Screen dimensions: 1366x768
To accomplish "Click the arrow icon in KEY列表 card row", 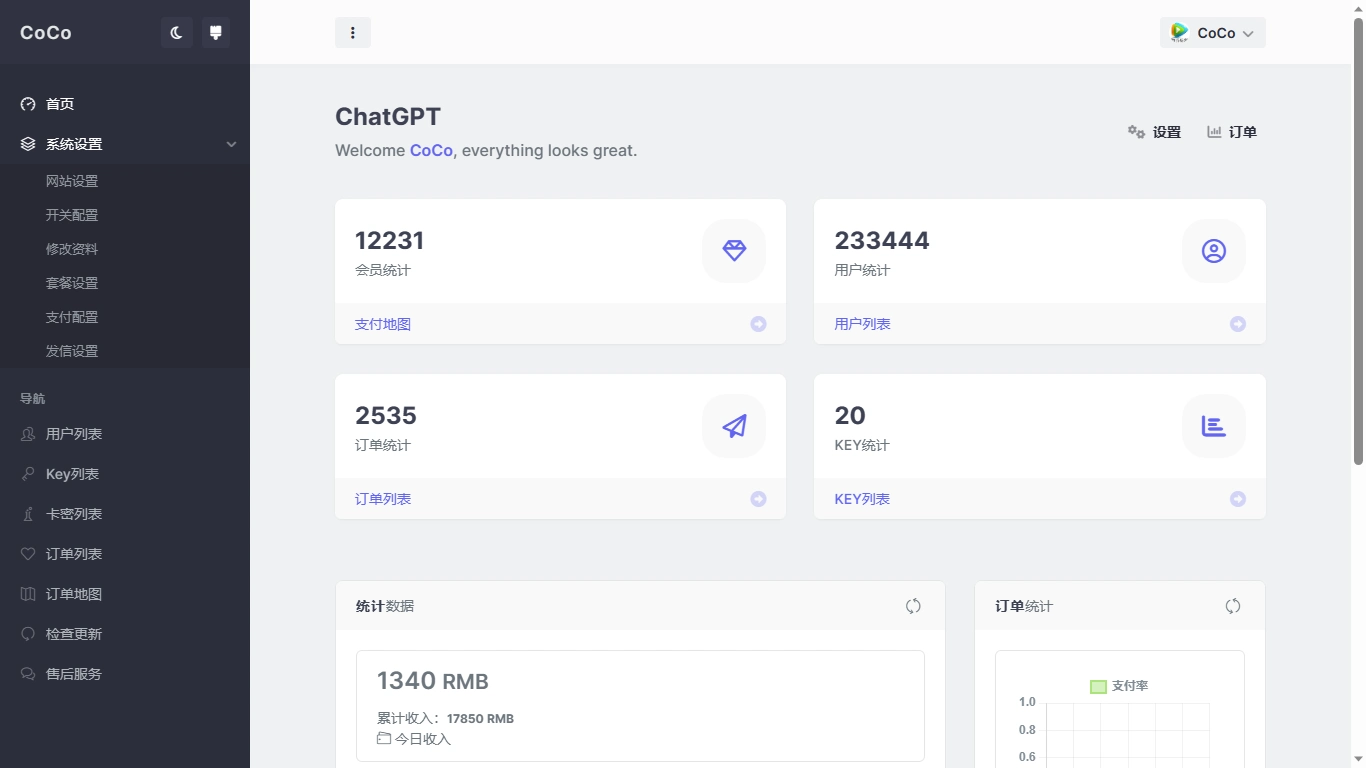I will 1238,499.
